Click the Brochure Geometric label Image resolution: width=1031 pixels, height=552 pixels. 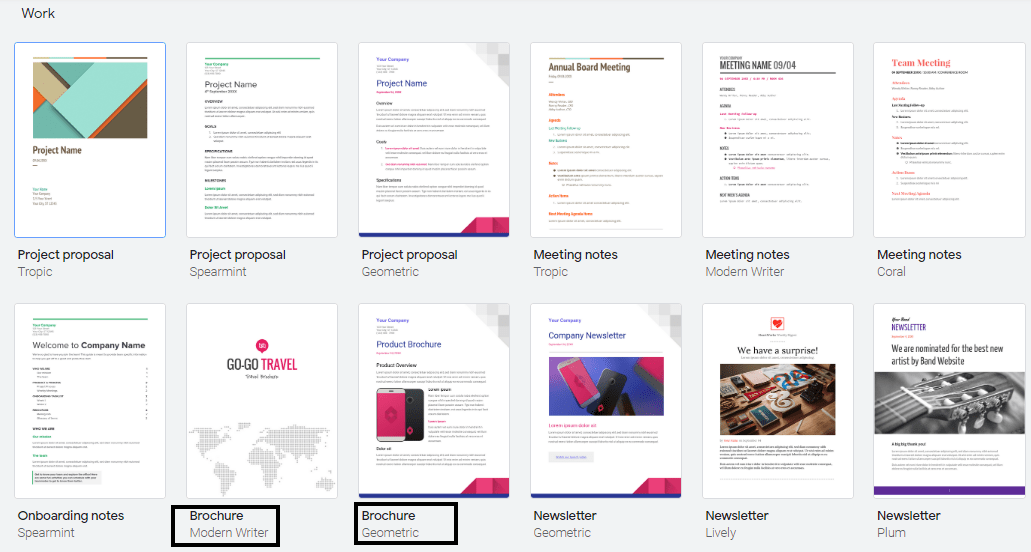[x=390, y=524]
